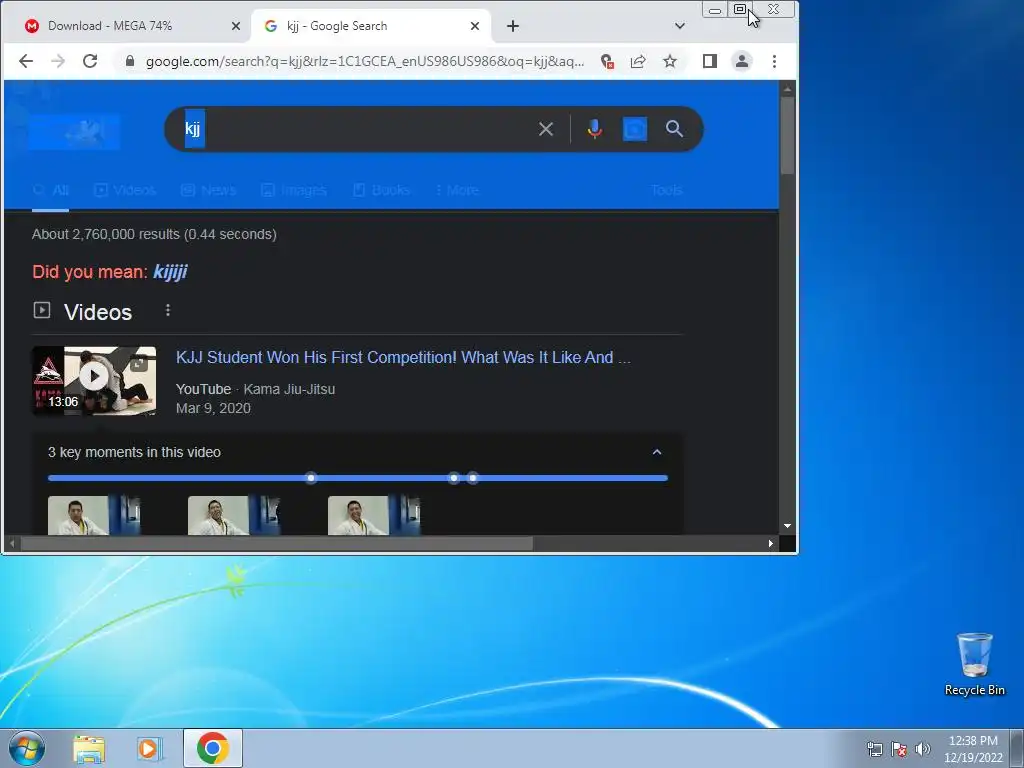Image resolution: width=1024 pixels, height=768 pixels.
Task: Click the Google logo in the header
Action: pos(74,132)
